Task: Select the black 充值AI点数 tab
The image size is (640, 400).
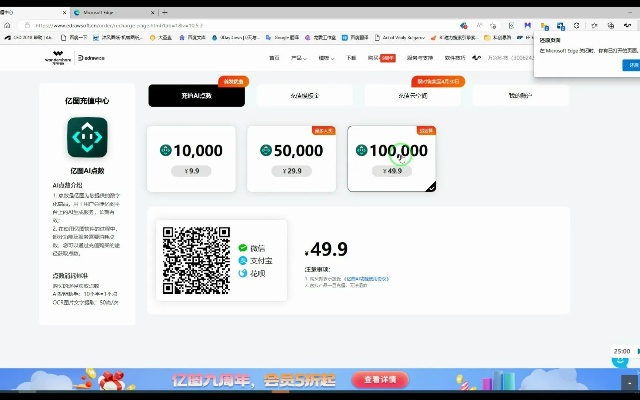Action: coord(197,96)
